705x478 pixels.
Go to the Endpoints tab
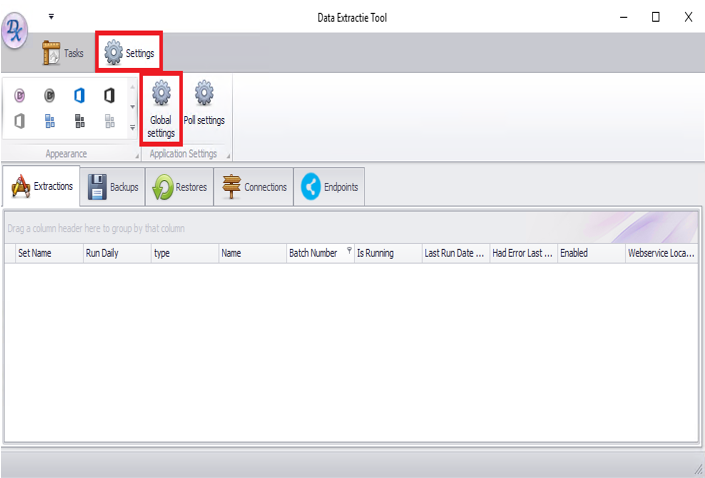(329, 187)
